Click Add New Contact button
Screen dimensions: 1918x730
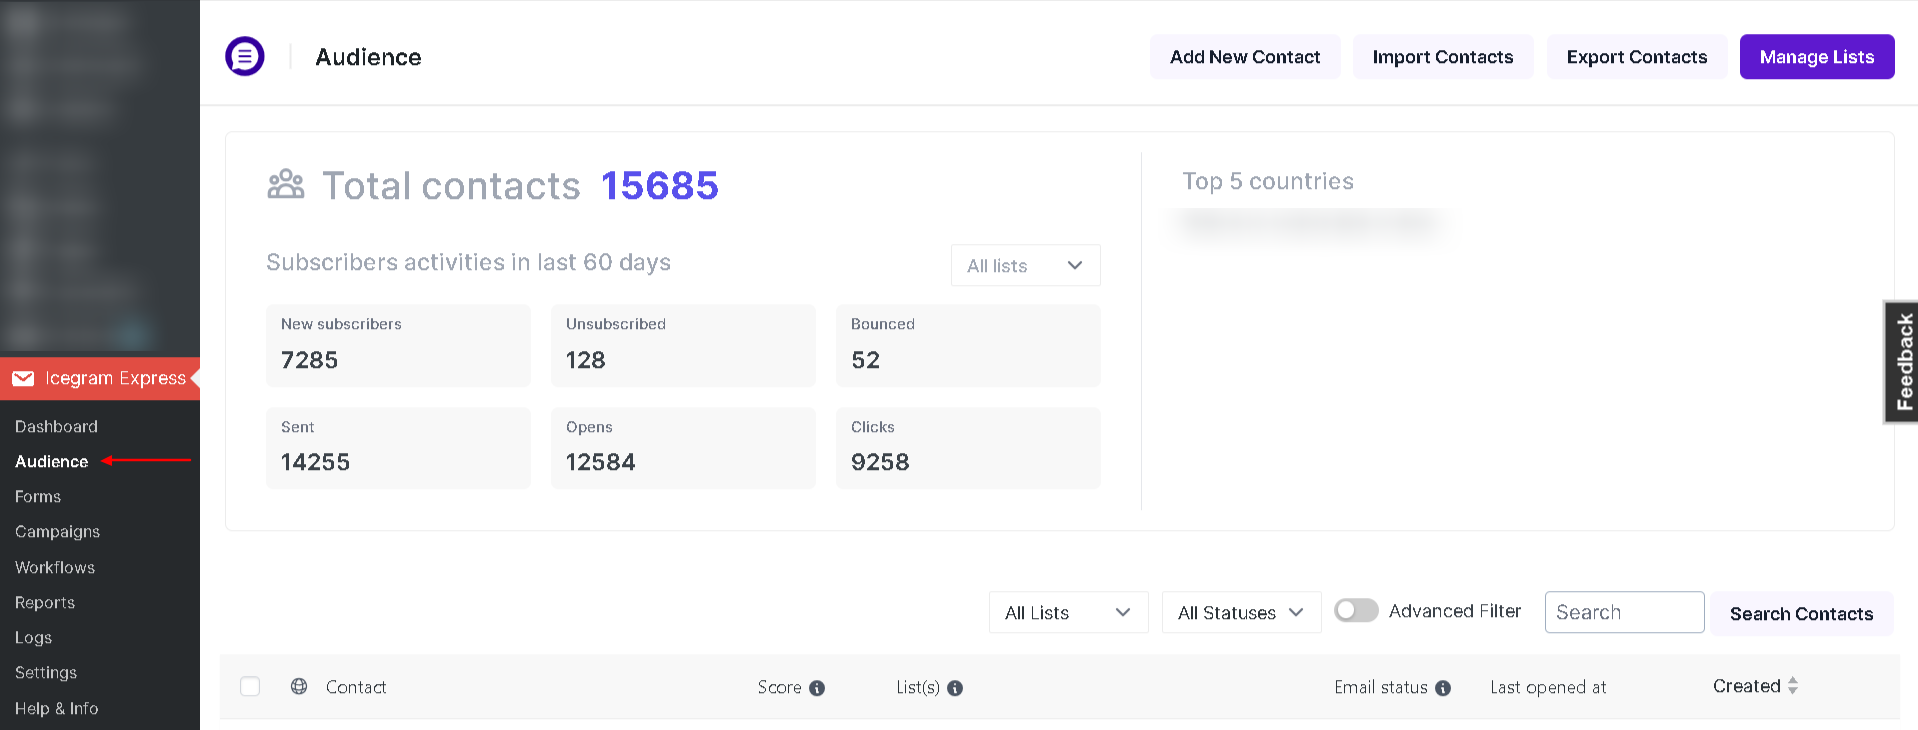click(x=1245, y=57)
